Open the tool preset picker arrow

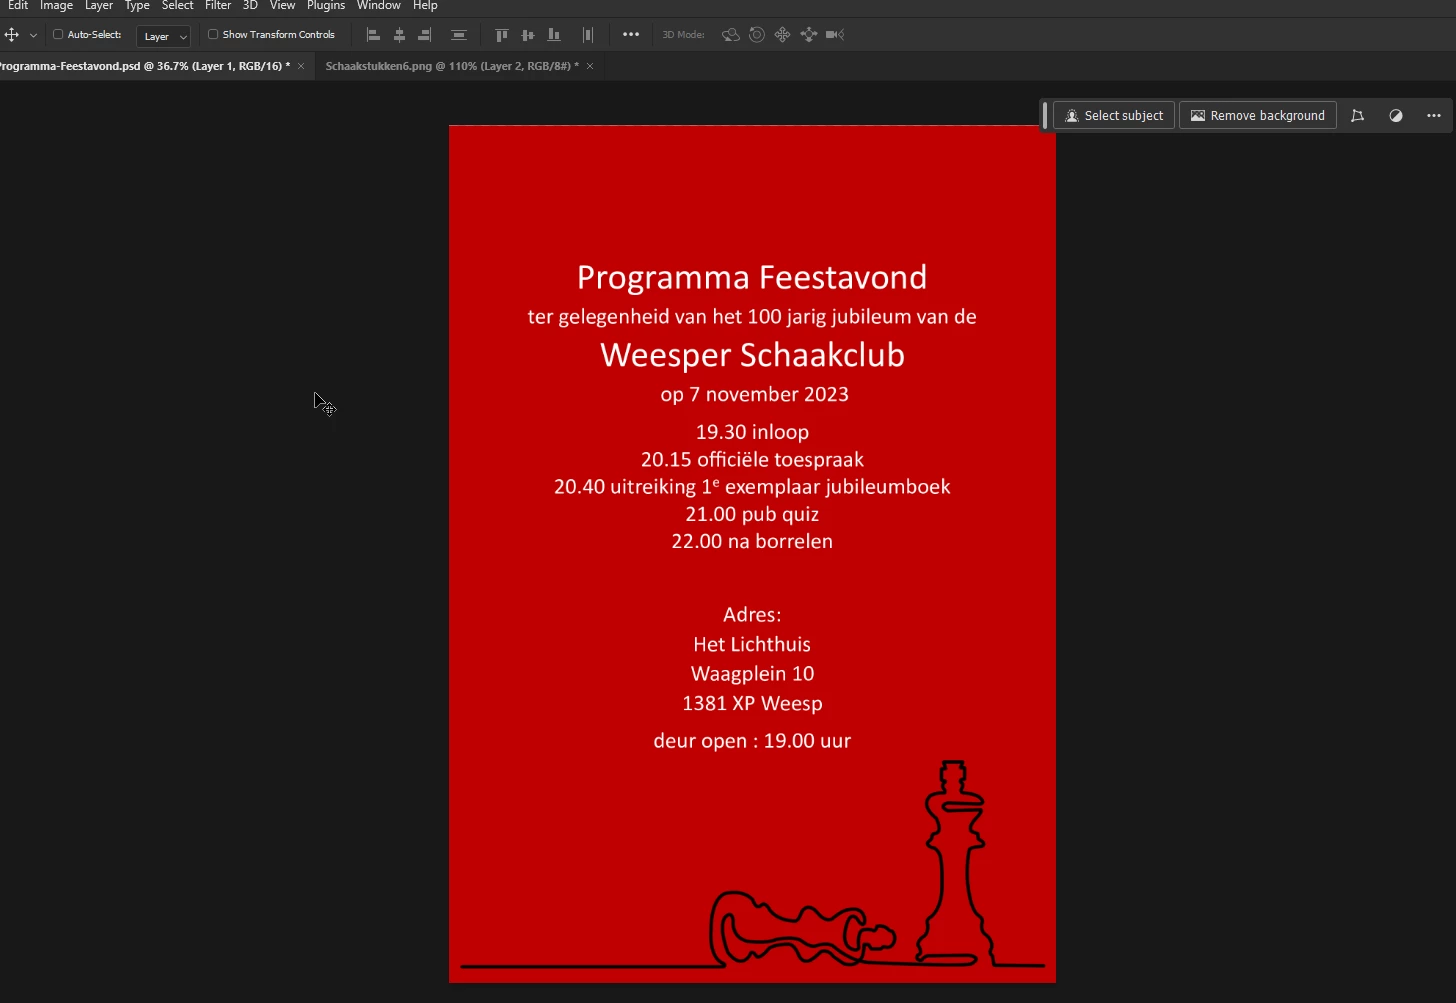33,35
